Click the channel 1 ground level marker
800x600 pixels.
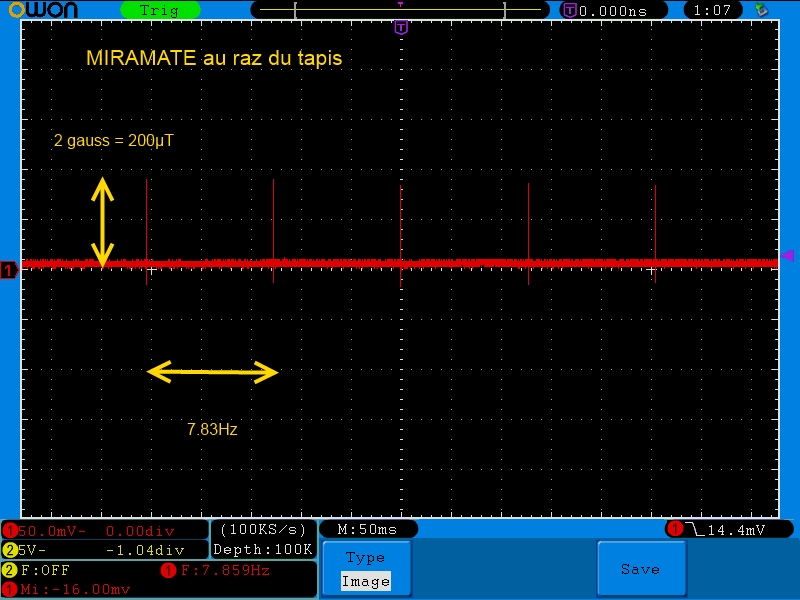click(9, 269)
